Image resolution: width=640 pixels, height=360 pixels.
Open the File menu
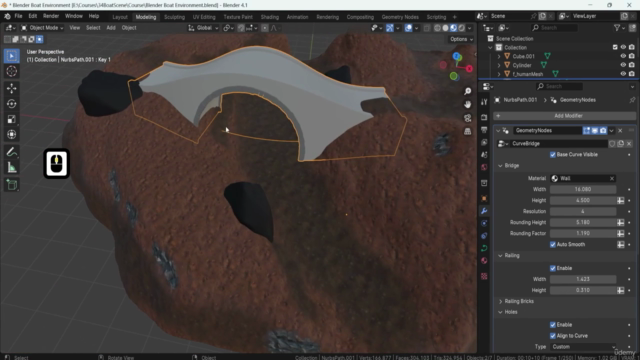18,16
